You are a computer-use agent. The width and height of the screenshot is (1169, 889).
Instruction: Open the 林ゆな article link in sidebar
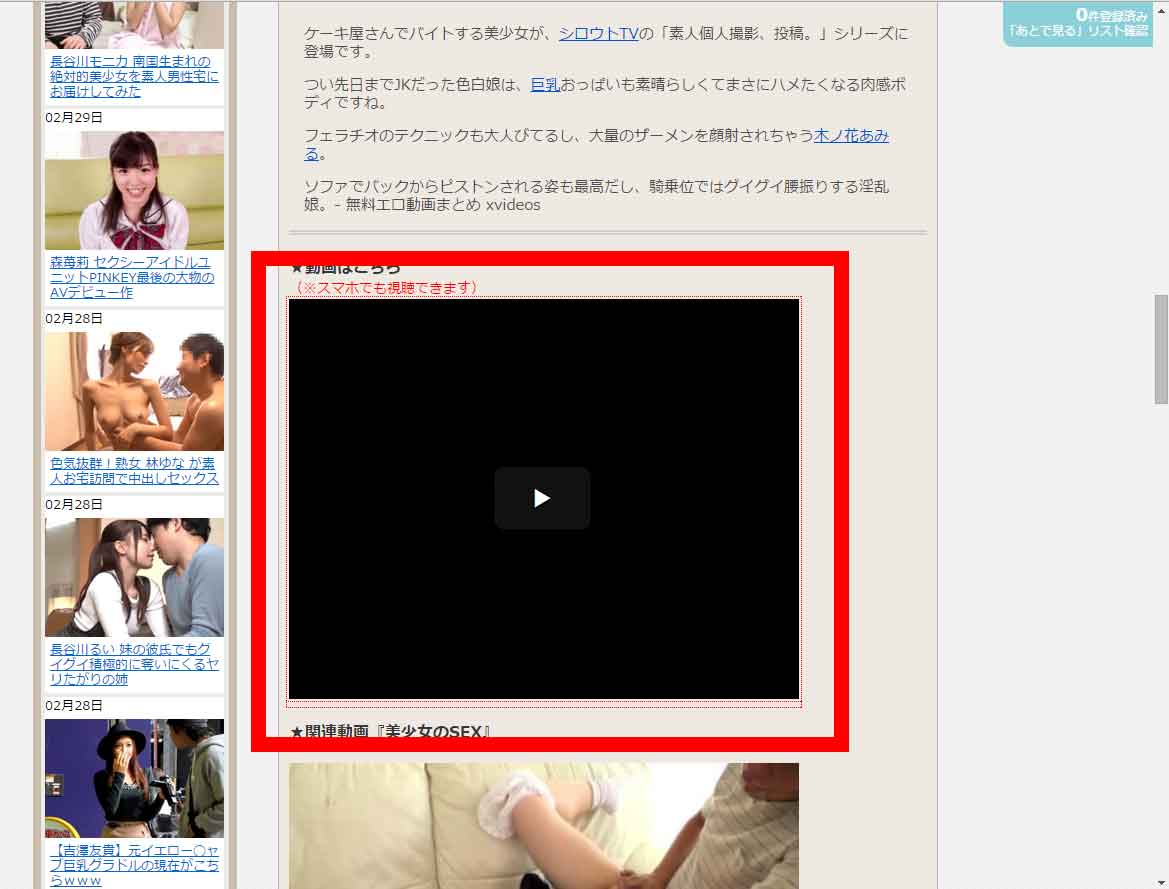coord(134,471)
